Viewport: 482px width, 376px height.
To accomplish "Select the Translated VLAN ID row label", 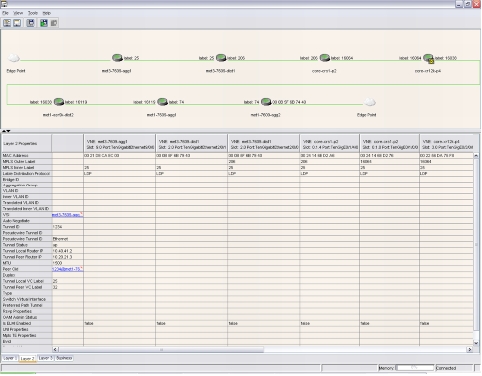I will tap(26, 203).
